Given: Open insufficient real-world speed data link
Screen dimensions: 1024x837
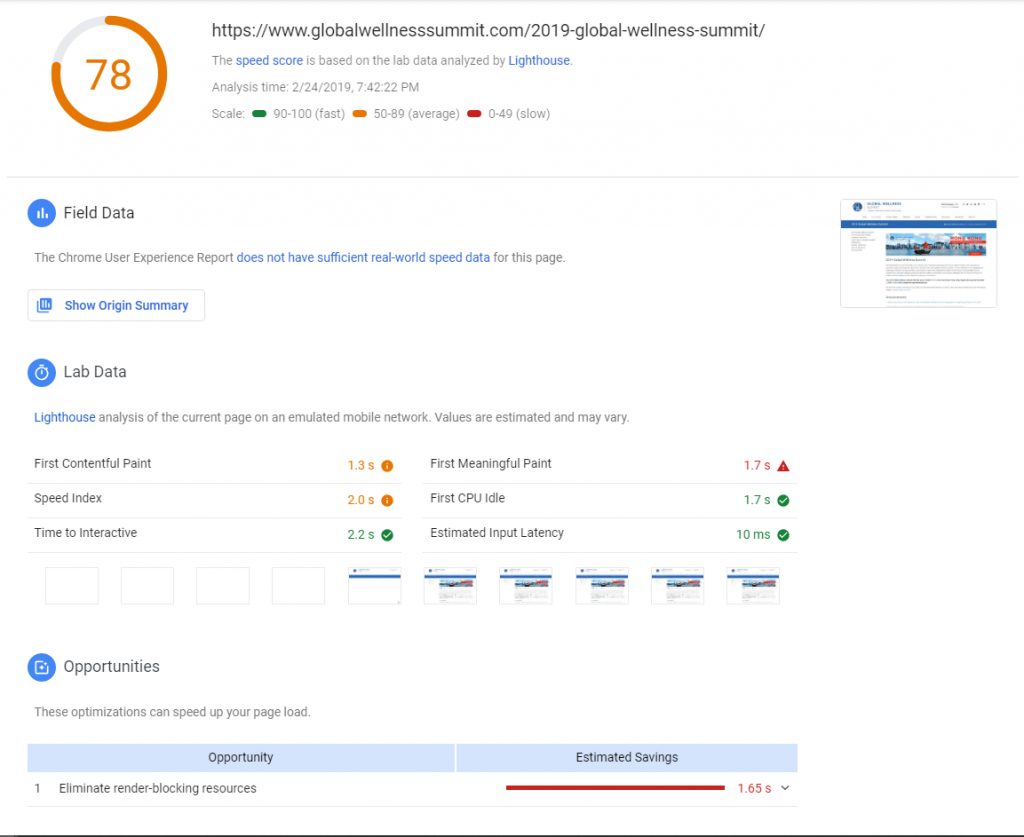Looking at the screenshot, I should [x=363, y=257].
